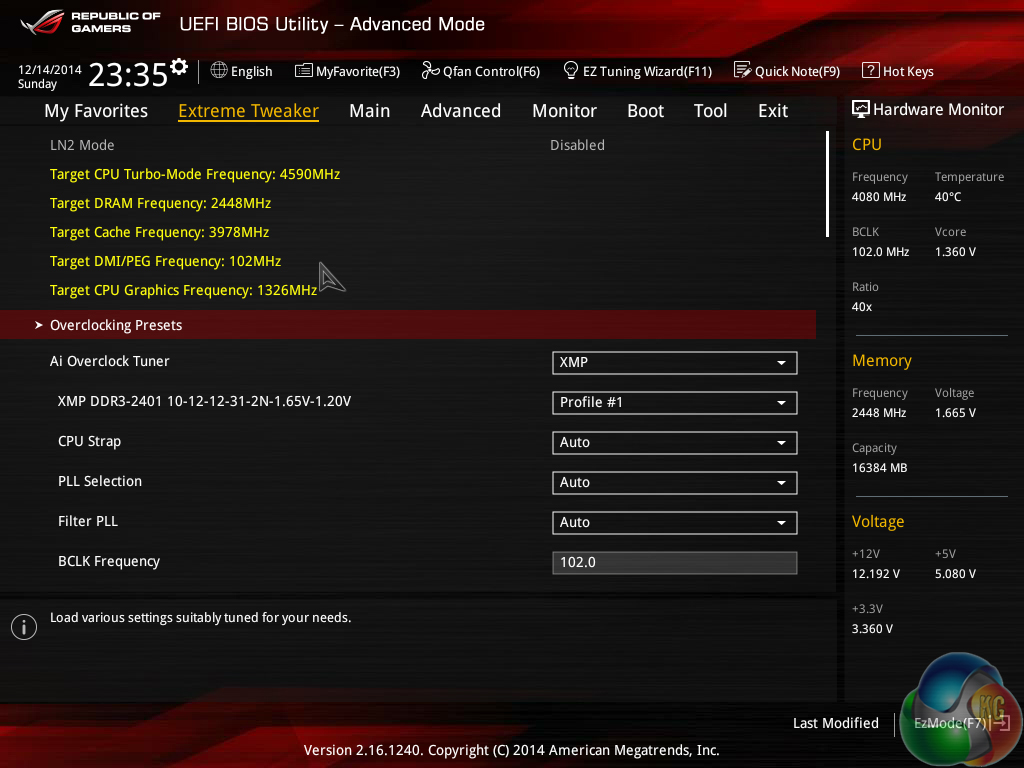Screen dimensions: 1024x768
Task: Click the globe language icon
Action: (219, 70)
